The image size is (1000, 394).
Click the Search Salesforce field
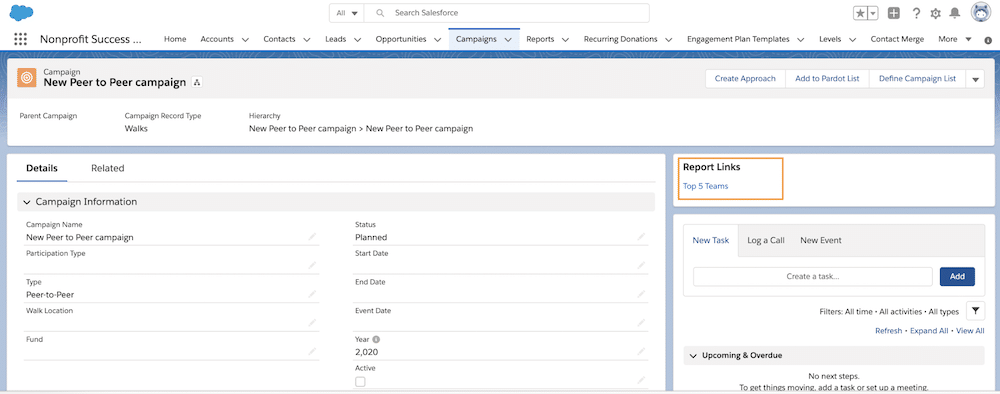pyautogui.click(x=507, y=13)
